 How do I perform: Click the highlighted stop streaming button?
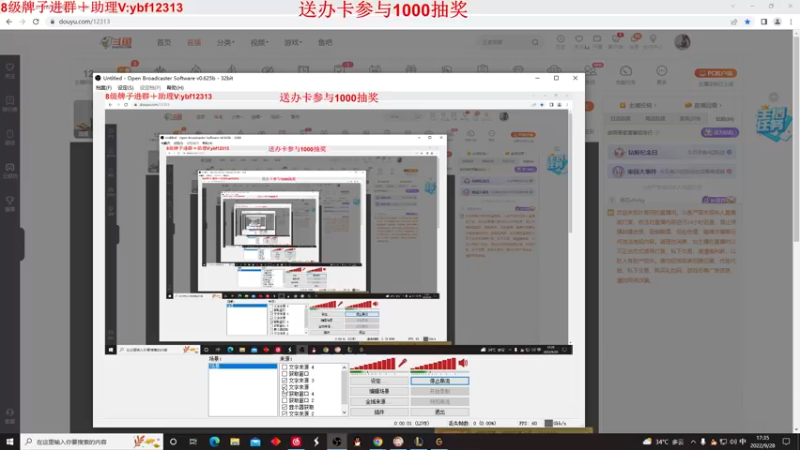tap(440, 381)
